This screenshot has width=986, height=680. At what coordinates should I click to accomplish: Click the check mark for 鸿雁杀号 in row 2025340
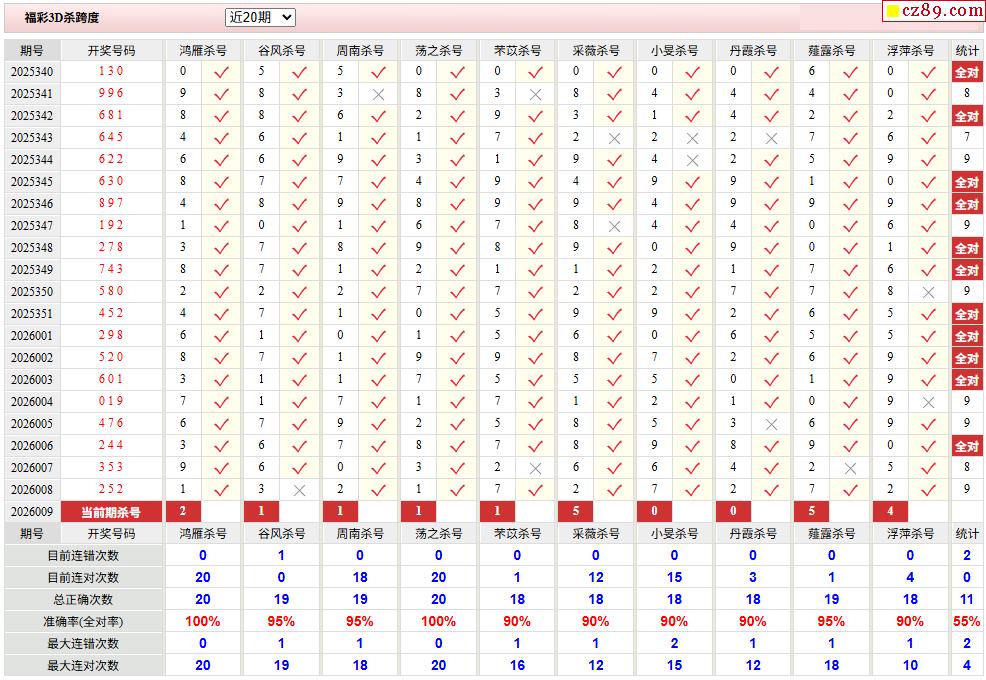pyautogui.click(x=221, y=72)
